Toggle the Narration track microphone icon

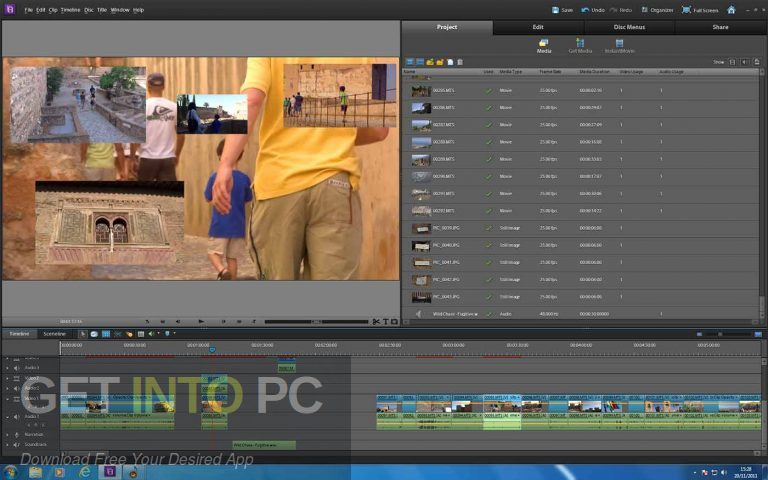(17, 435)
